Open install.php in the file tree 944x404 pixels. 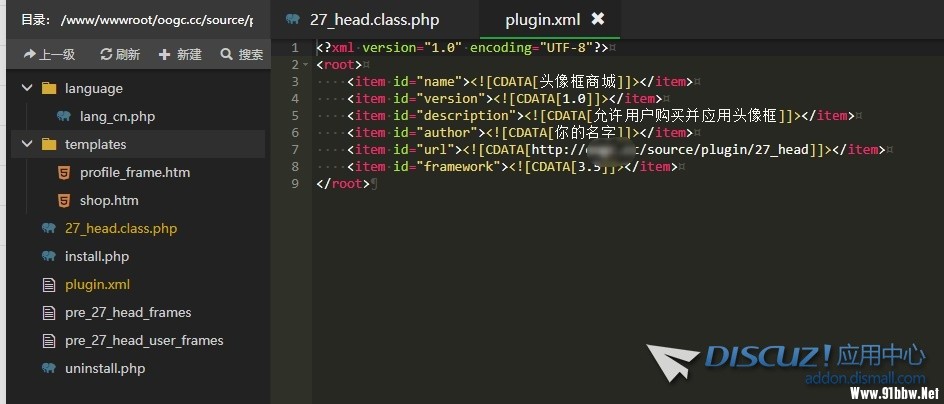click(x=97, y=256)
